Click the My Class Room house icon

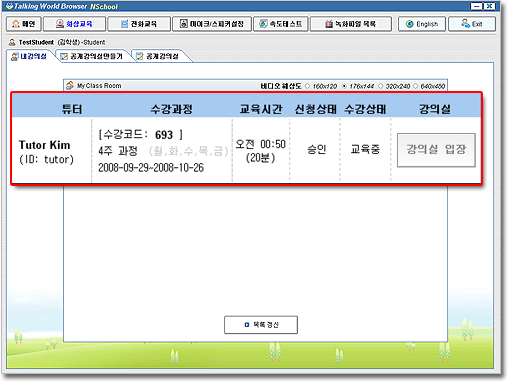[70, 85]
